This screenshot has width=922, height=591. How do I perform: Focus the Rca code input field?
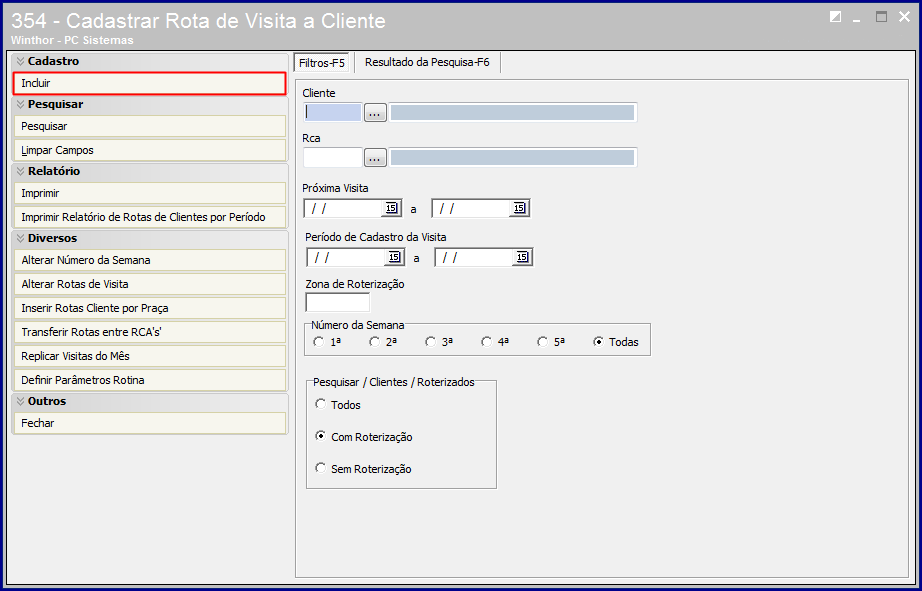coord(332,158)
